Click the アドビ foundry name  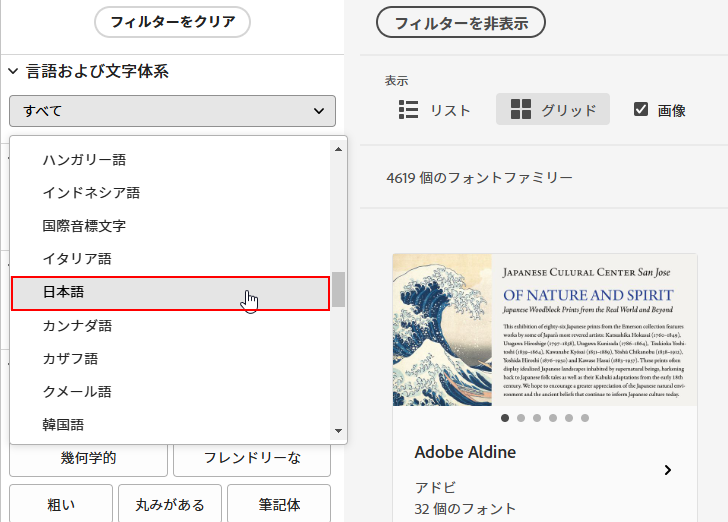pos(435,488)
